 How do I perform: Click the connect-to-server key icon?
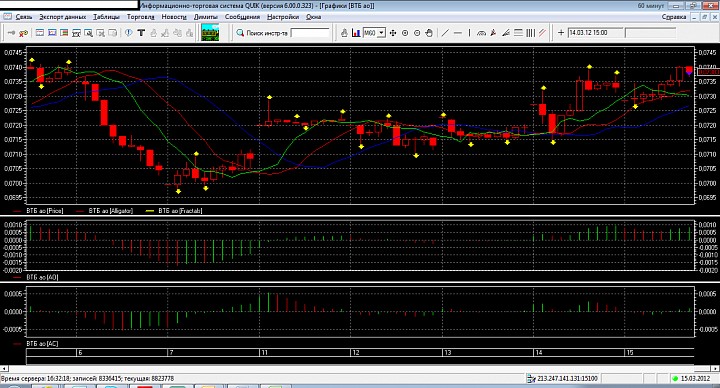click(11, 33)
